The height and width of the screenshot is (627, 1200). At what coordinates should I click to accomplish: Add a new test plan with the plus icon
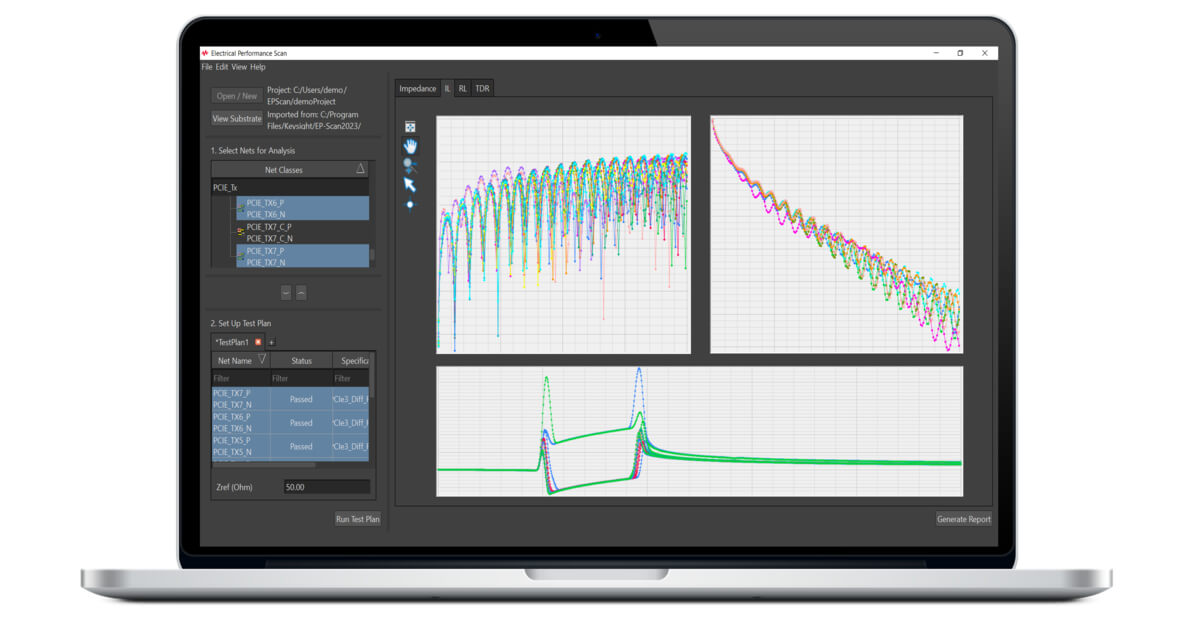coord(271,342)
